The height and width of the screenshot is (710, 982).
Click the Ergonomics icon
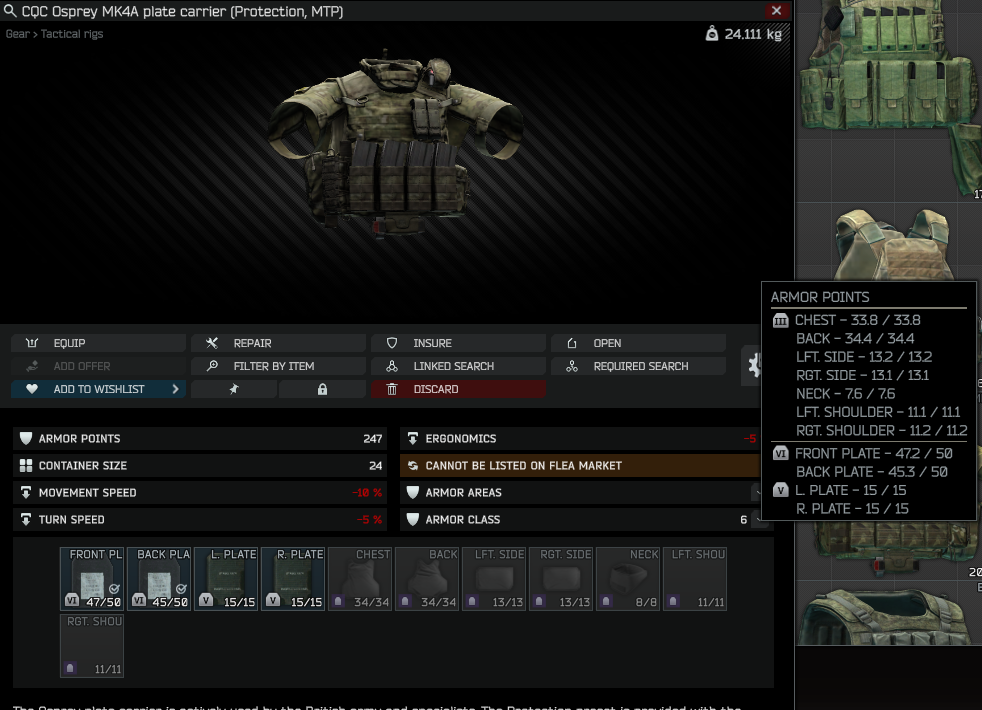[x=413, y=438]
